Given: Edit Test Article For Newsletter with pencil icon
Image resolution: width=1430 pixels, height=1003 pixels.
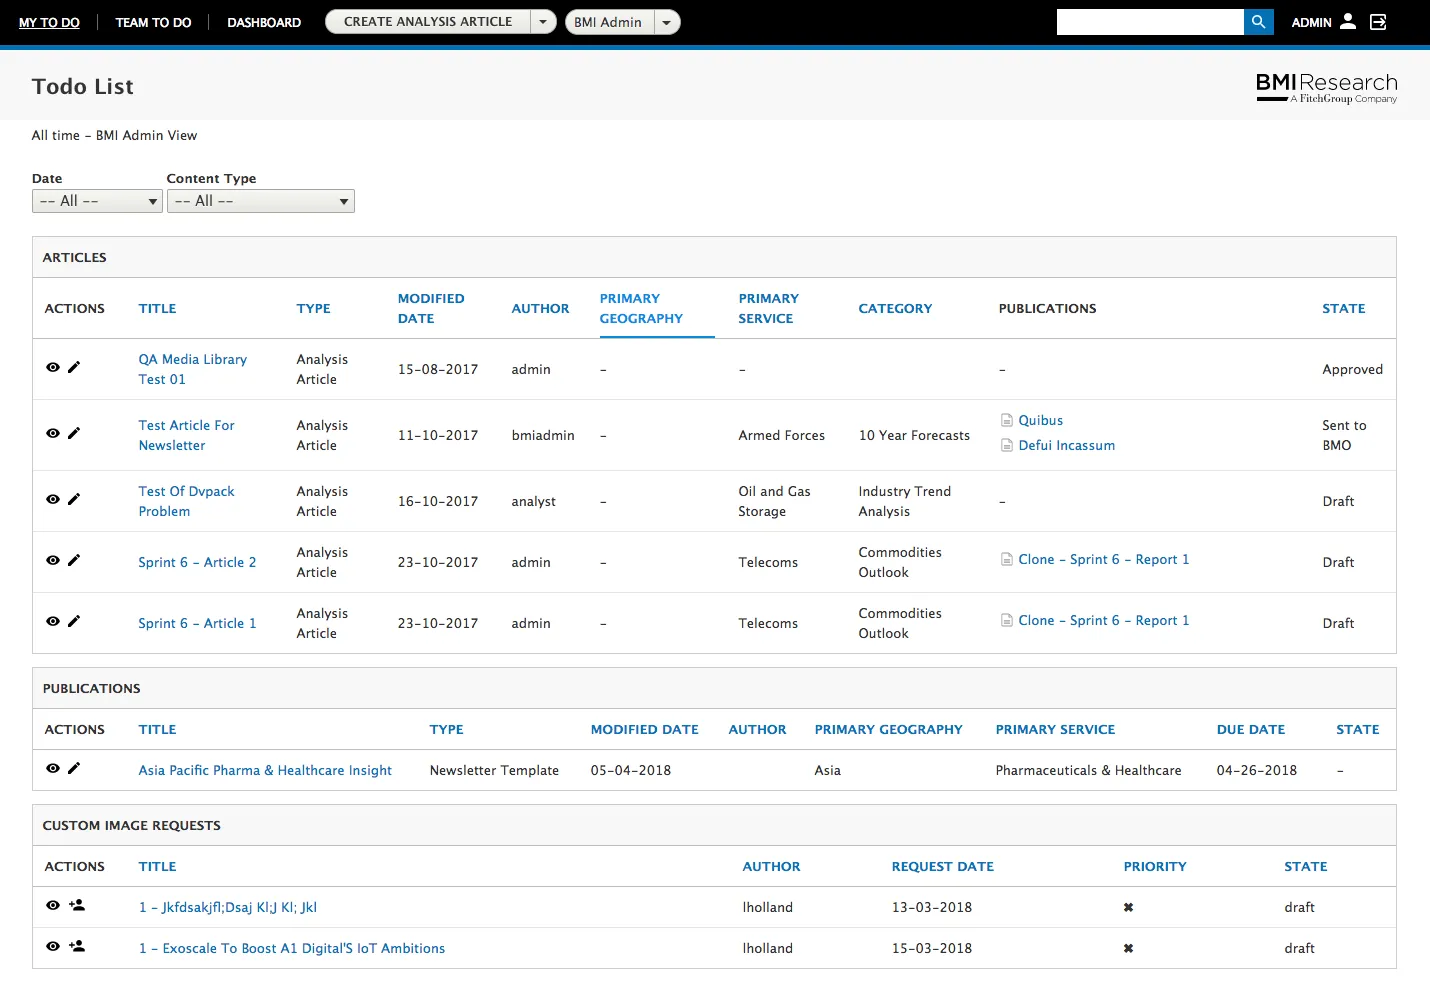Looking at the screenshot, I should click(74, 434).
